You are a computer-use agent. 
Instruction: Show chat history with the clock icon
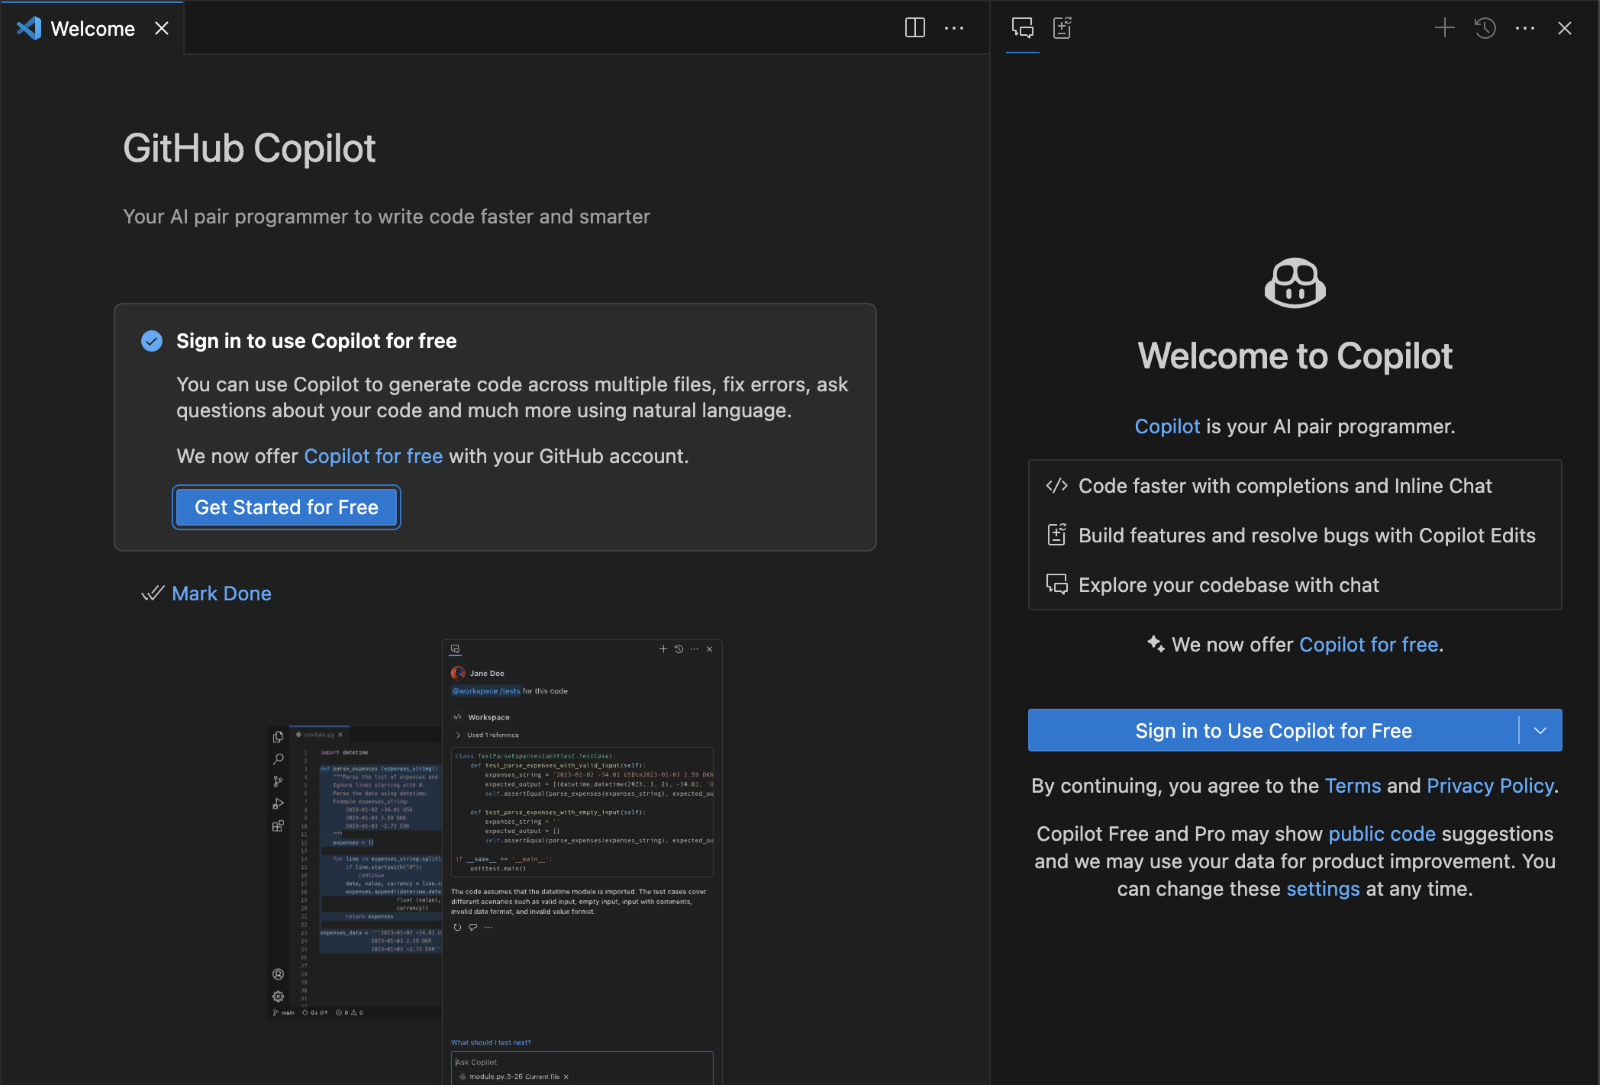pyautogui.click(x=1484, y=28)
